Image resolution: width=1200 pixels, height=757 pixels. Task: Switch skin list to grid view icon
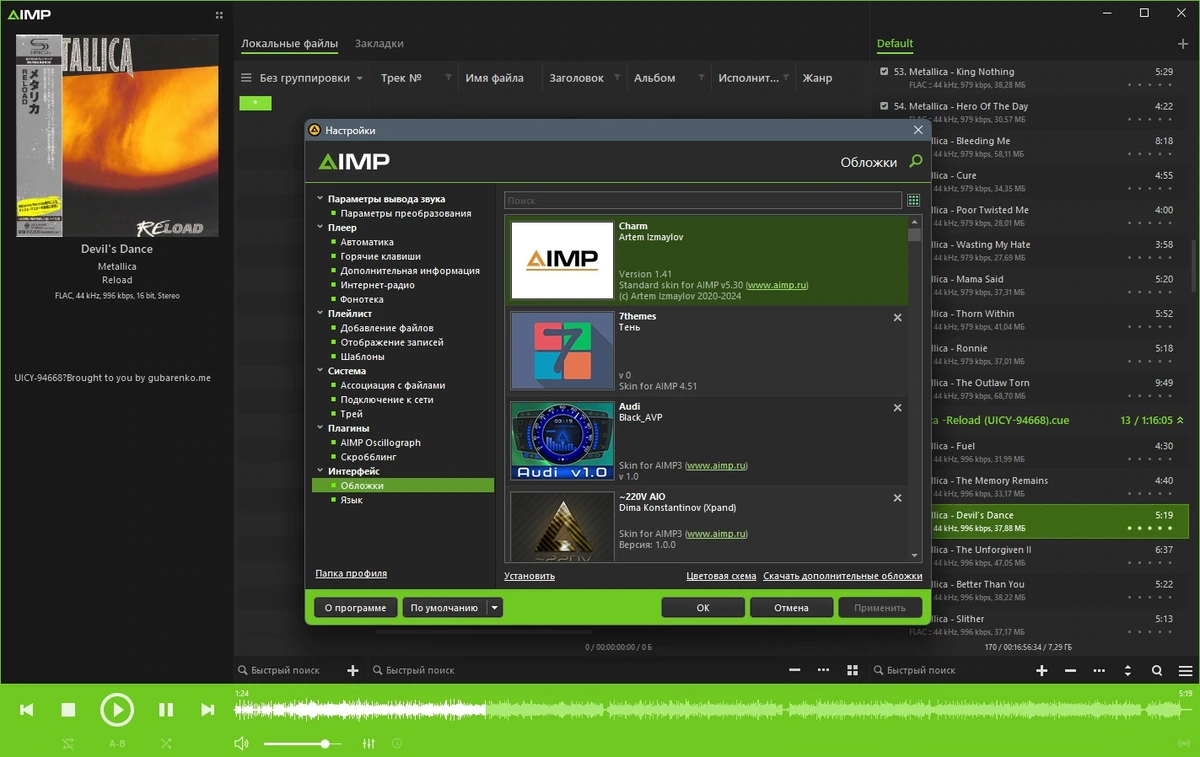[913, 200]
